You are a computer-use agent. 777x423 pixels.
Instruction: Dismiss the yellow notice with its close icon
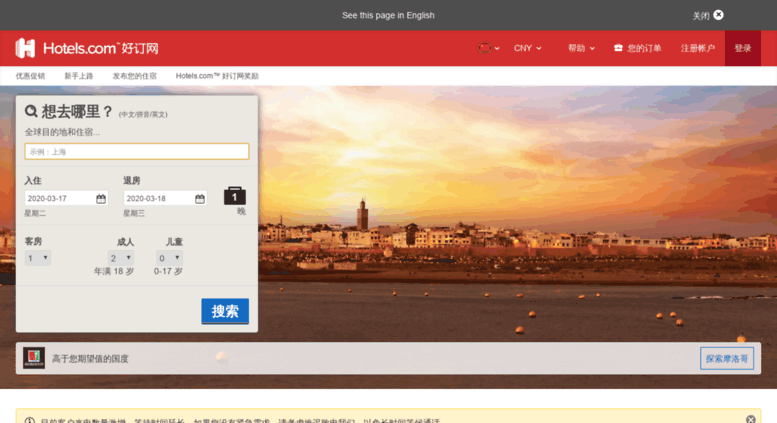point(751,420)
